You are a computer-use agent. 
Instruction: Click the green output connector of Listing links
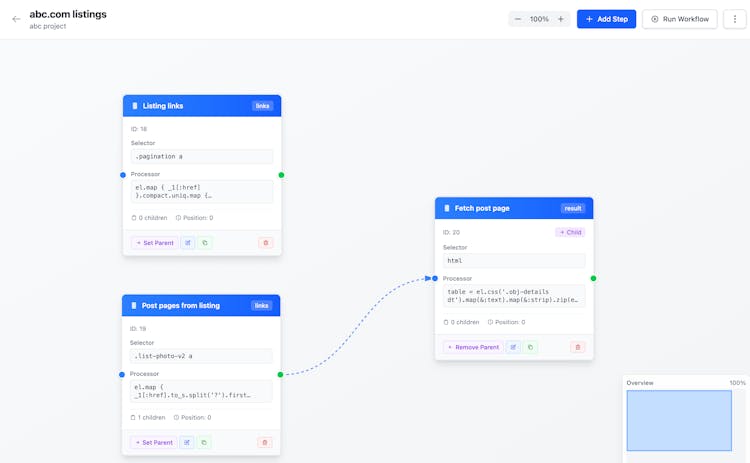coord(281,175)
